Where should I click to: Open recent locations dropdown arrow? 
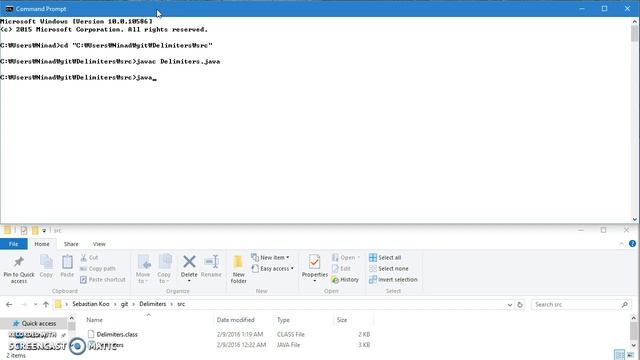[x=36, y=304]
